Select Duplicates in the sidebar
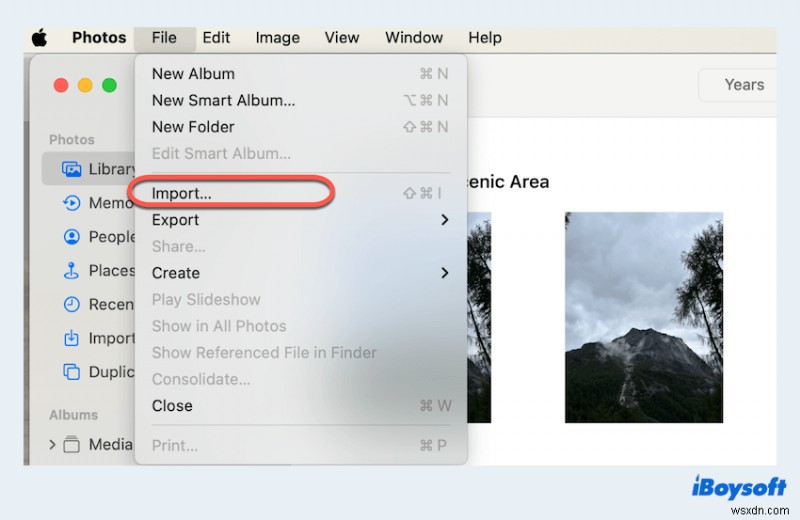The image size is (800, 520). [88, 372]
